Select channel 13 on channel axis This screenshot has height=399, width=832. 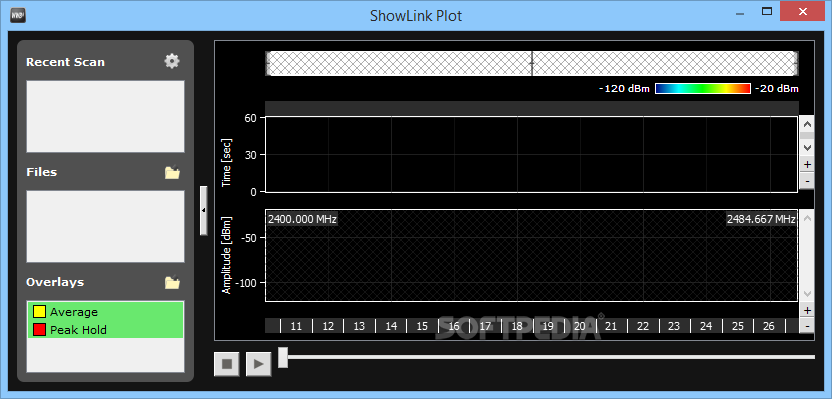click(359, 326)
